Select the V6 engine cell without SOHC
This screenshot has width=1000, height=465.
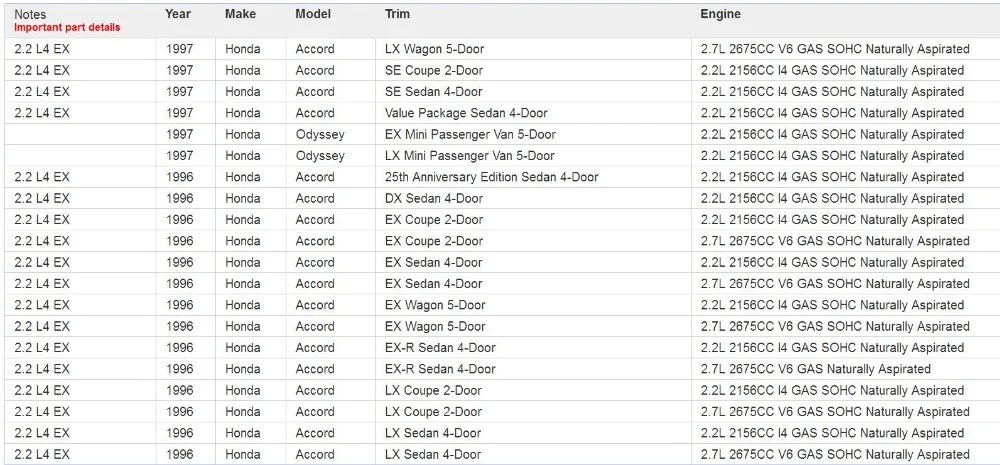(815, 369)
